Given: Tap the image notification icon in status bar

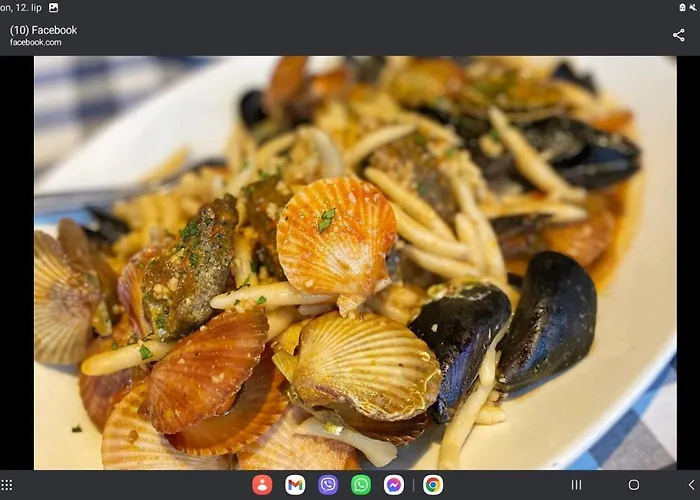Looking at the screenshot, I should pos(53,7).
